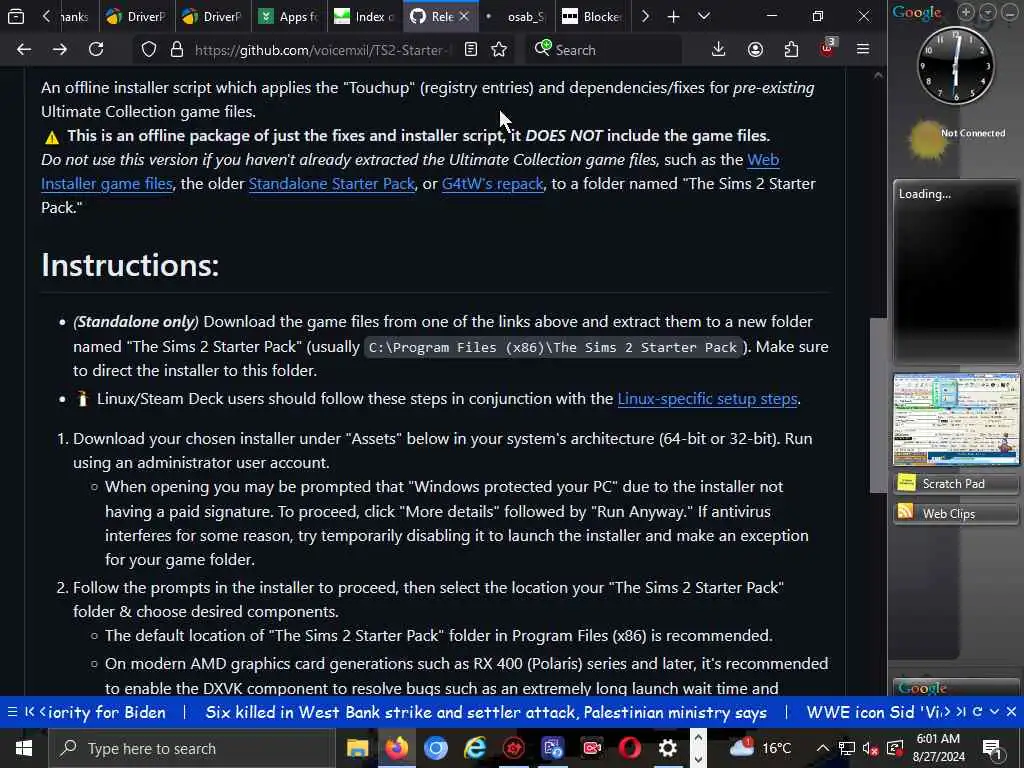
Task: Open the news ticker hamburger menu
Action: pos(12,712)
